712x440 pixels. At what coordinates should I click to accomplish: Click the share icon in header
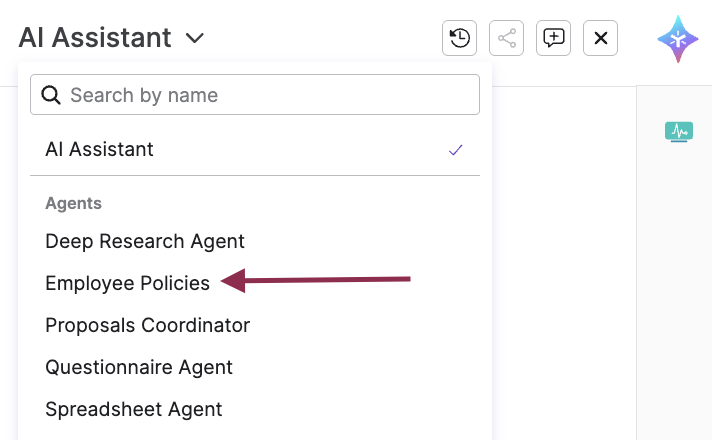point(507,39)
